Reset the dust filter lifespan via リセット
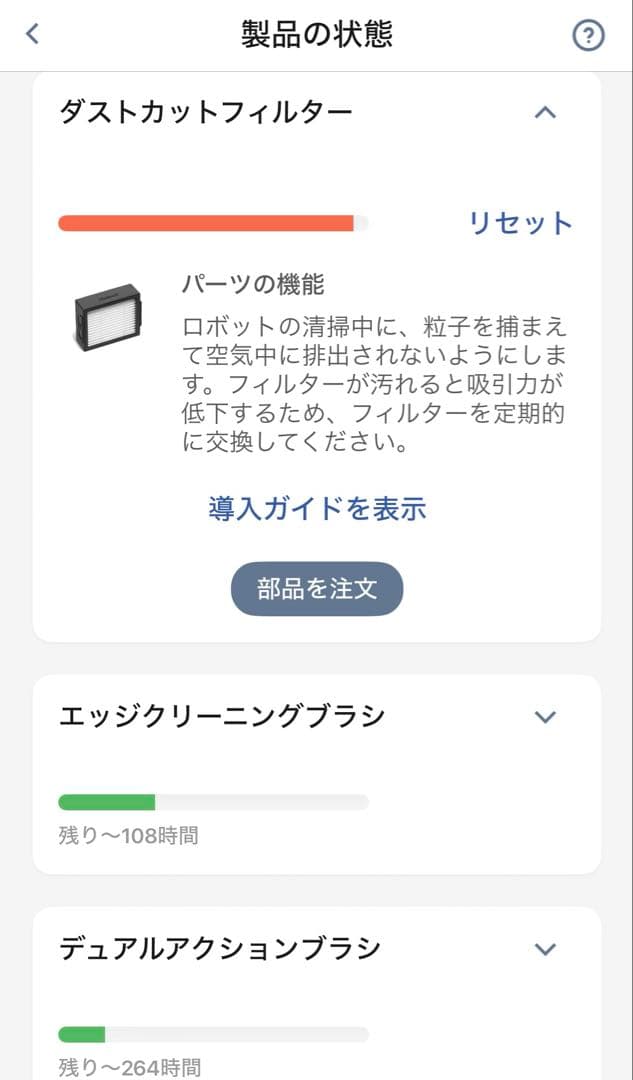Viewport: 633px width, 1080px height. pos(519,223)
